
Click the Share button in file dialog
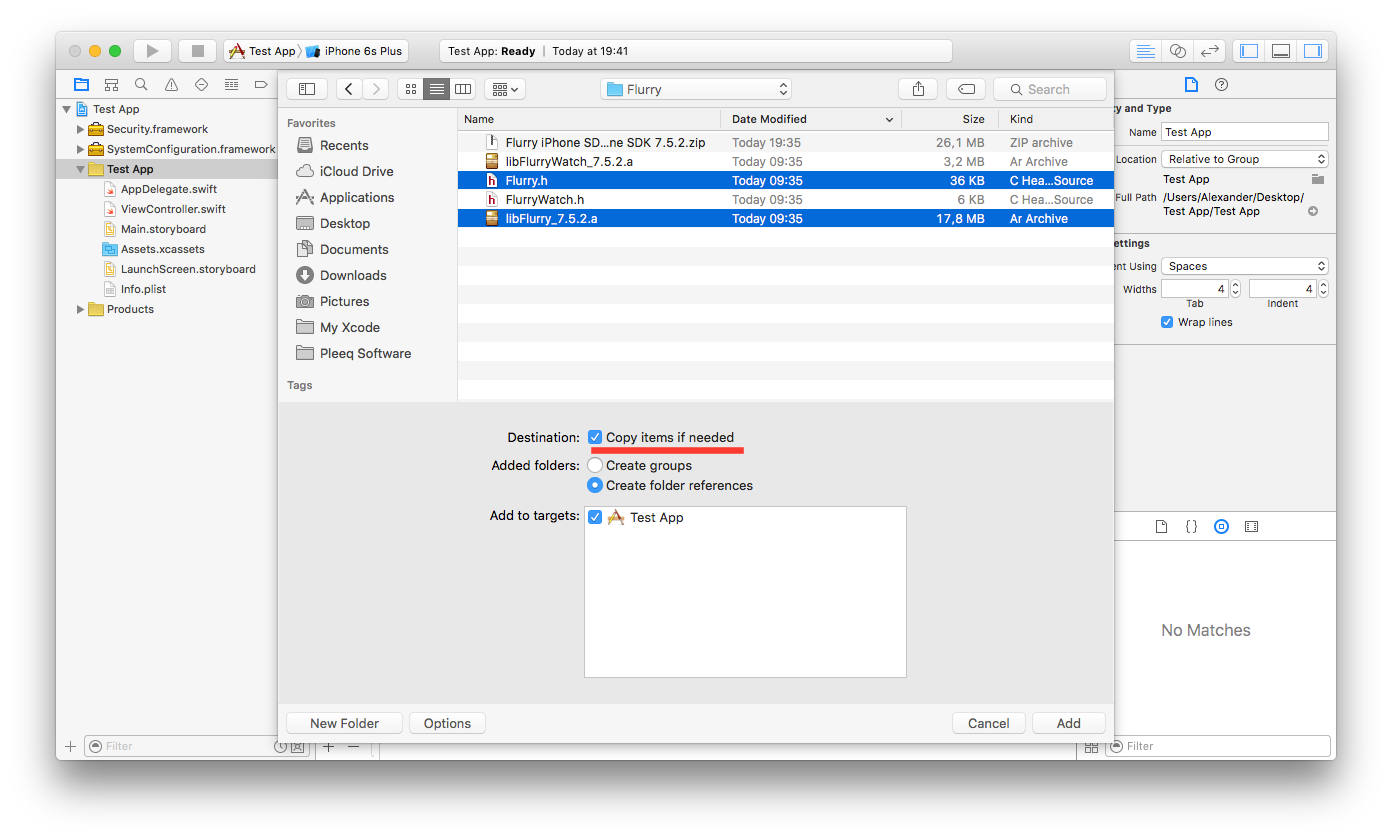tap(918, 89)
